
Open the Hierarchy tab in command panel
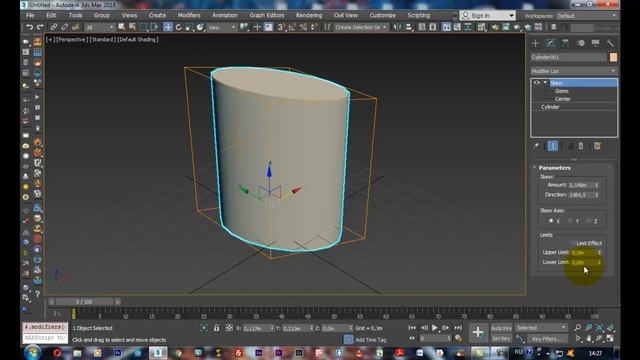click(x=565, y=43)
